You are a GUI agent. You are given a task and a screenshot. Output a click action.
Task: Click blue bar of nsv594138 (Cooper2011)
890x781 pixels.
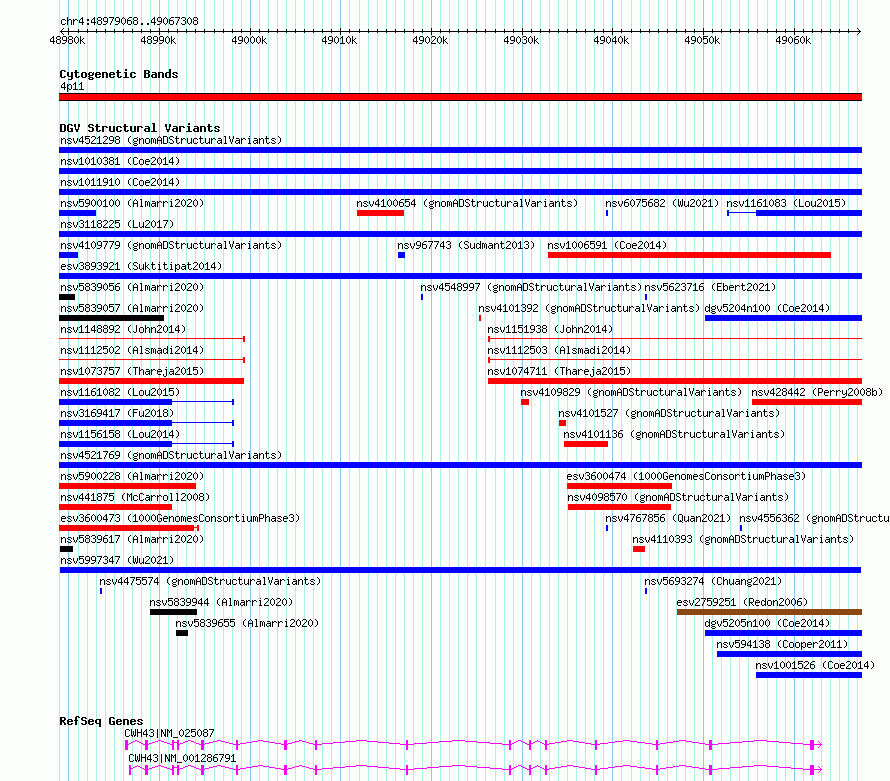point(790,654)
